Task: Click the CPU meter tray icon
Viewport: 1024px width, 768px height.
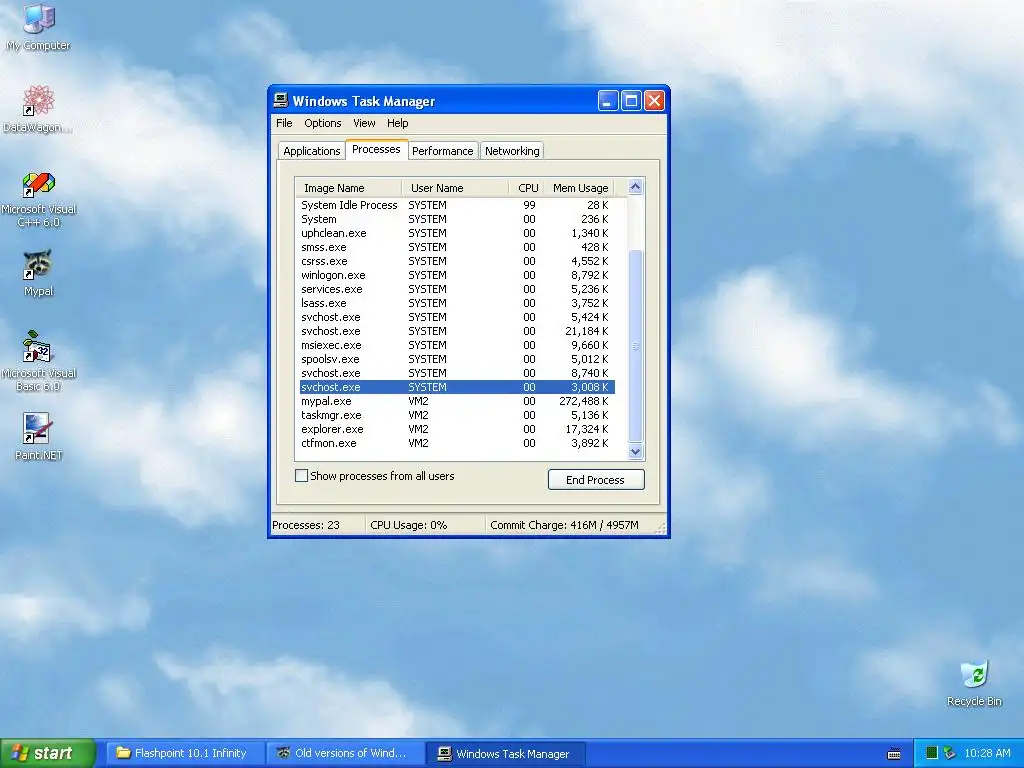Action: [x=932, y=753]
